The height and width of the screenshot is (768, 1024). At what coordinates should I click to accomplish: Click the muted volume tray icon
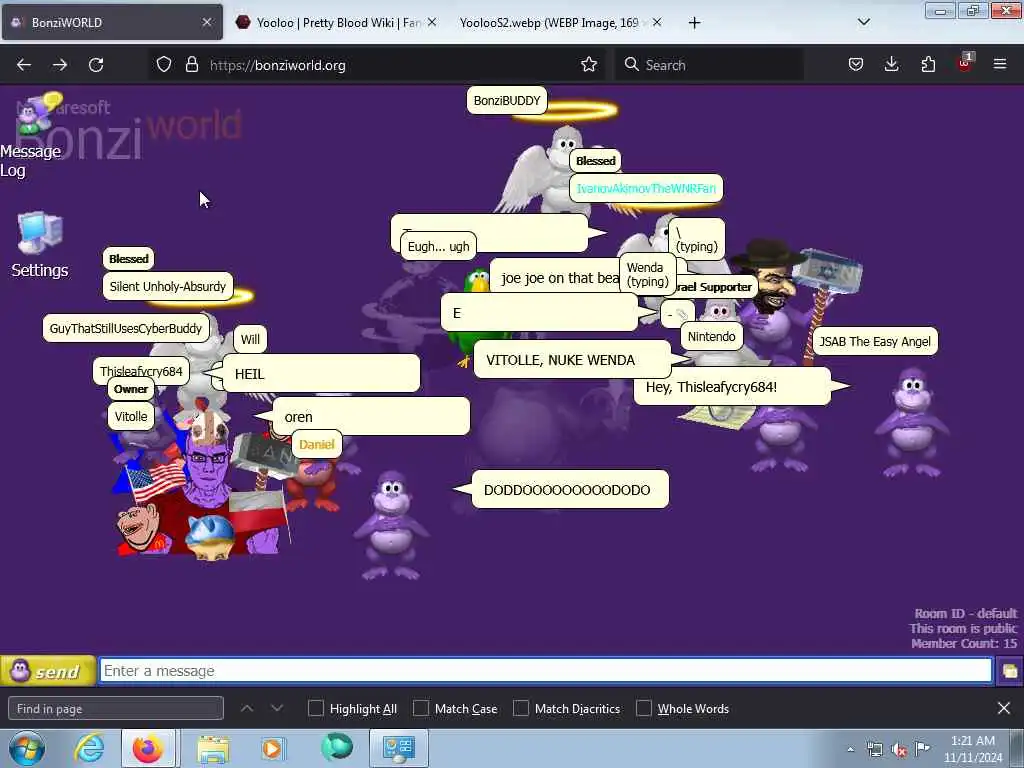click(899, 750)
